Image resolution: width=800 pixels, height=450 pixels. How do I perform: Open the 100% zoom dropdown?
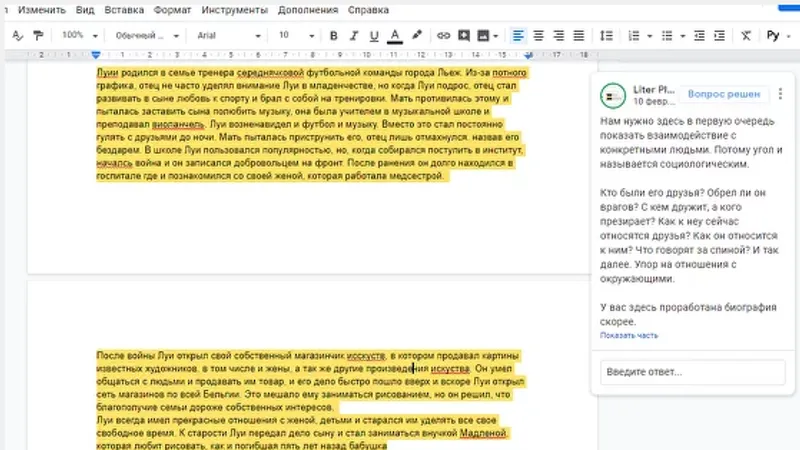tap(80, 36)
